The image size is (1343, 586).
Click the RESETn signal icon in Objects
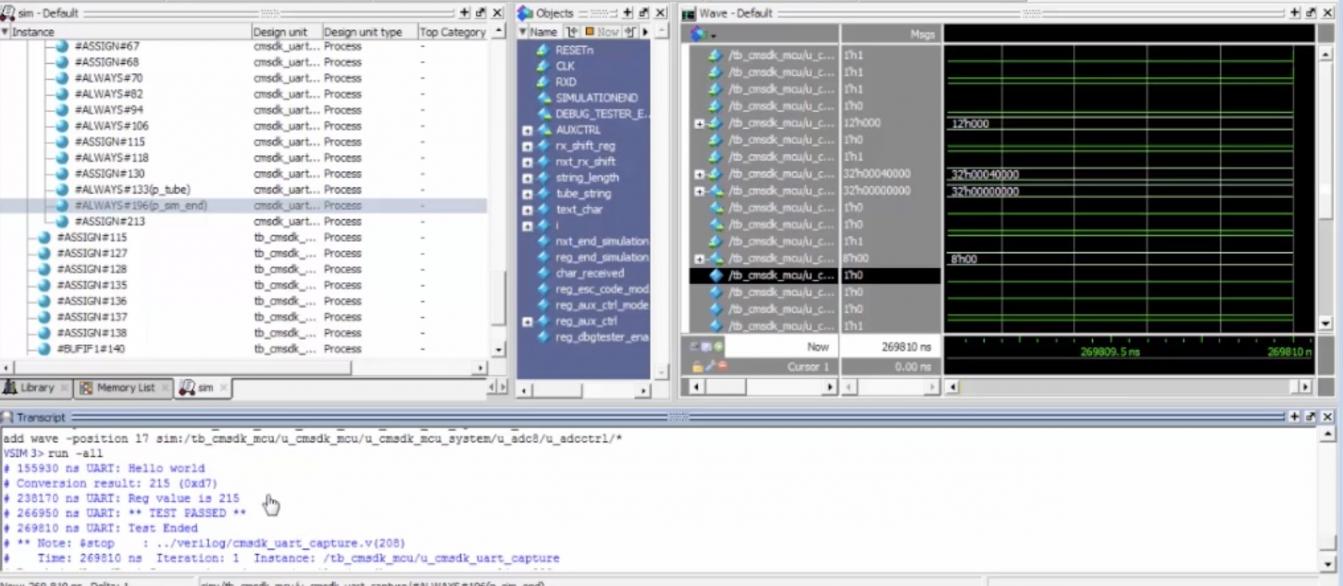(x=543, y=50)
